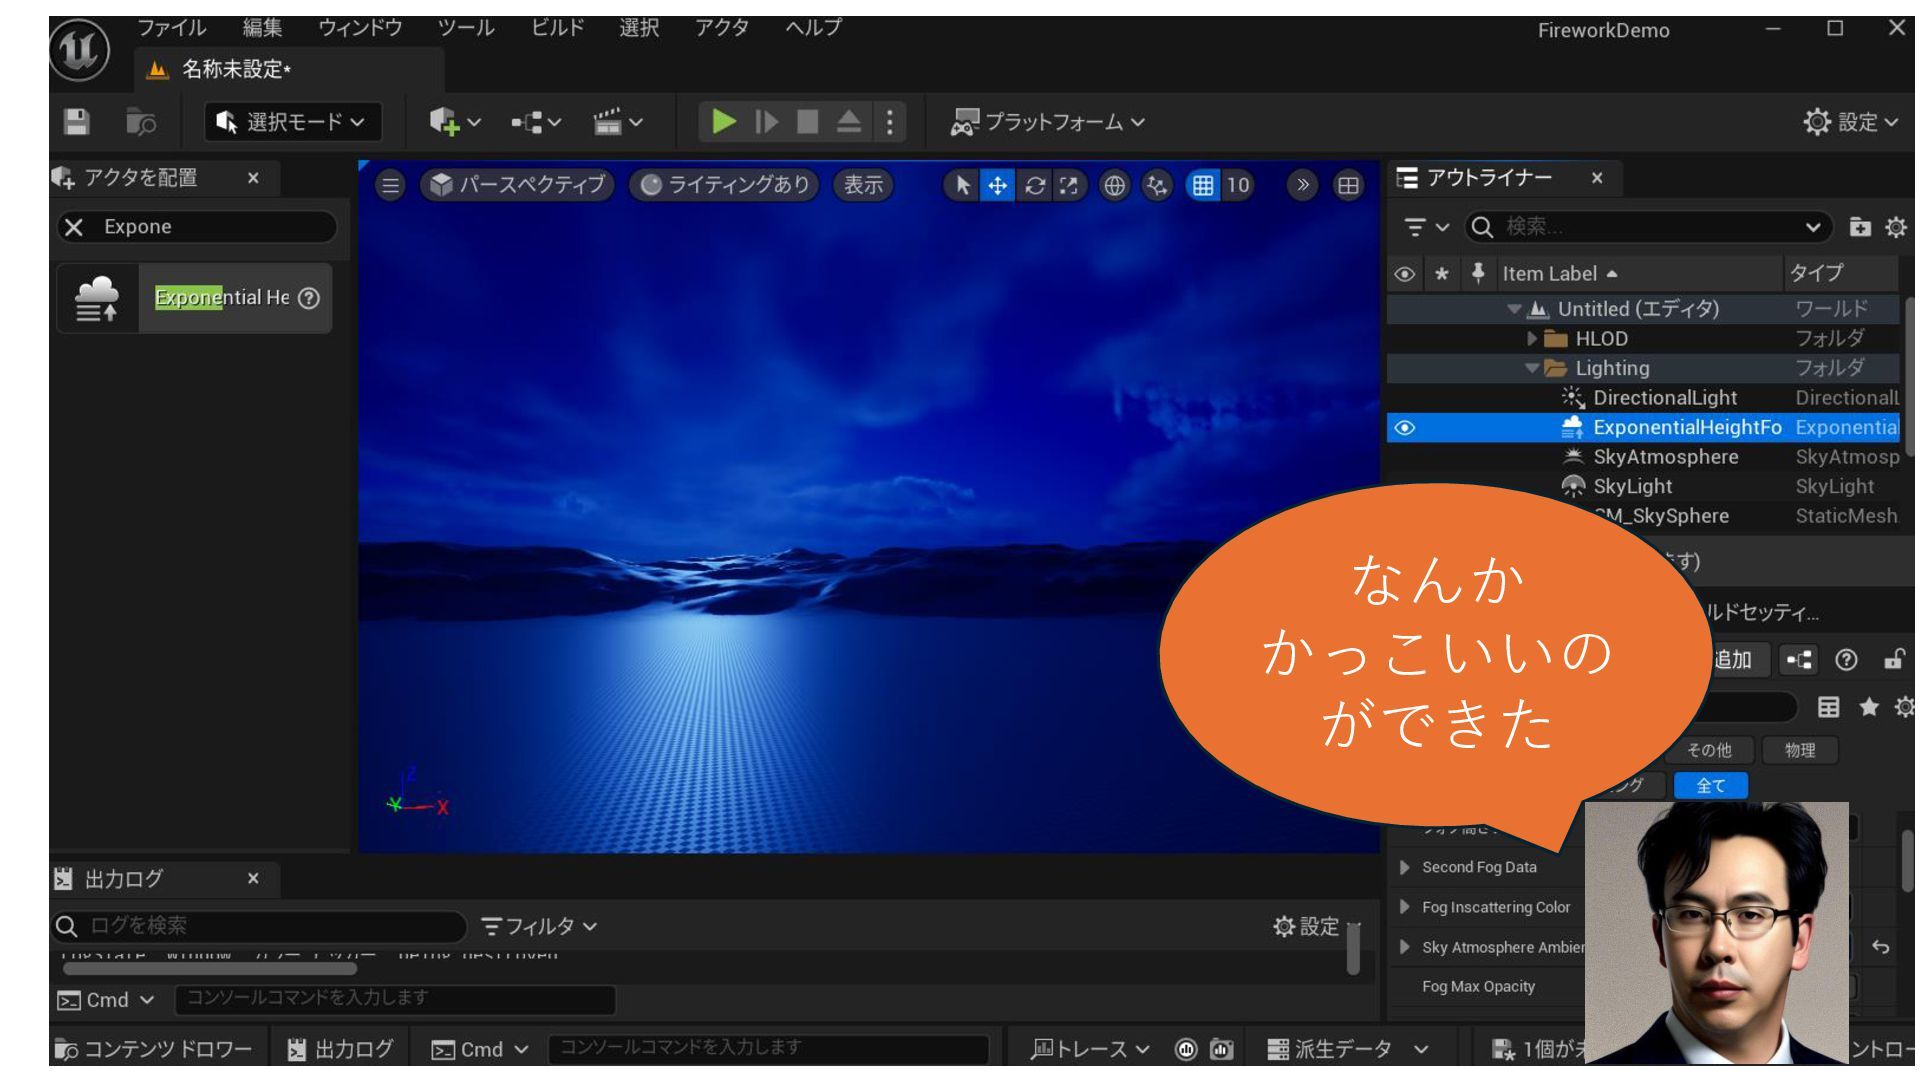Viewport: 1920px width, 1080px height.
Task: Open the 設定 menu in the main toolbar
Action: point(1850,122)
